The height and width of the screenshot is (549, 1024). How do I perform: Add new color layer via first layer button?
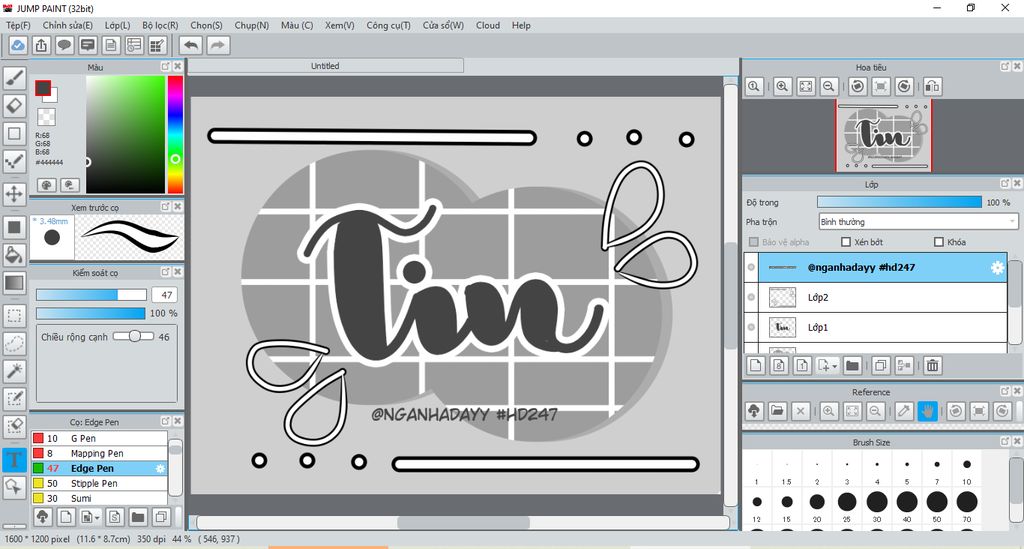pyautogui.click(x=756, y=366)
